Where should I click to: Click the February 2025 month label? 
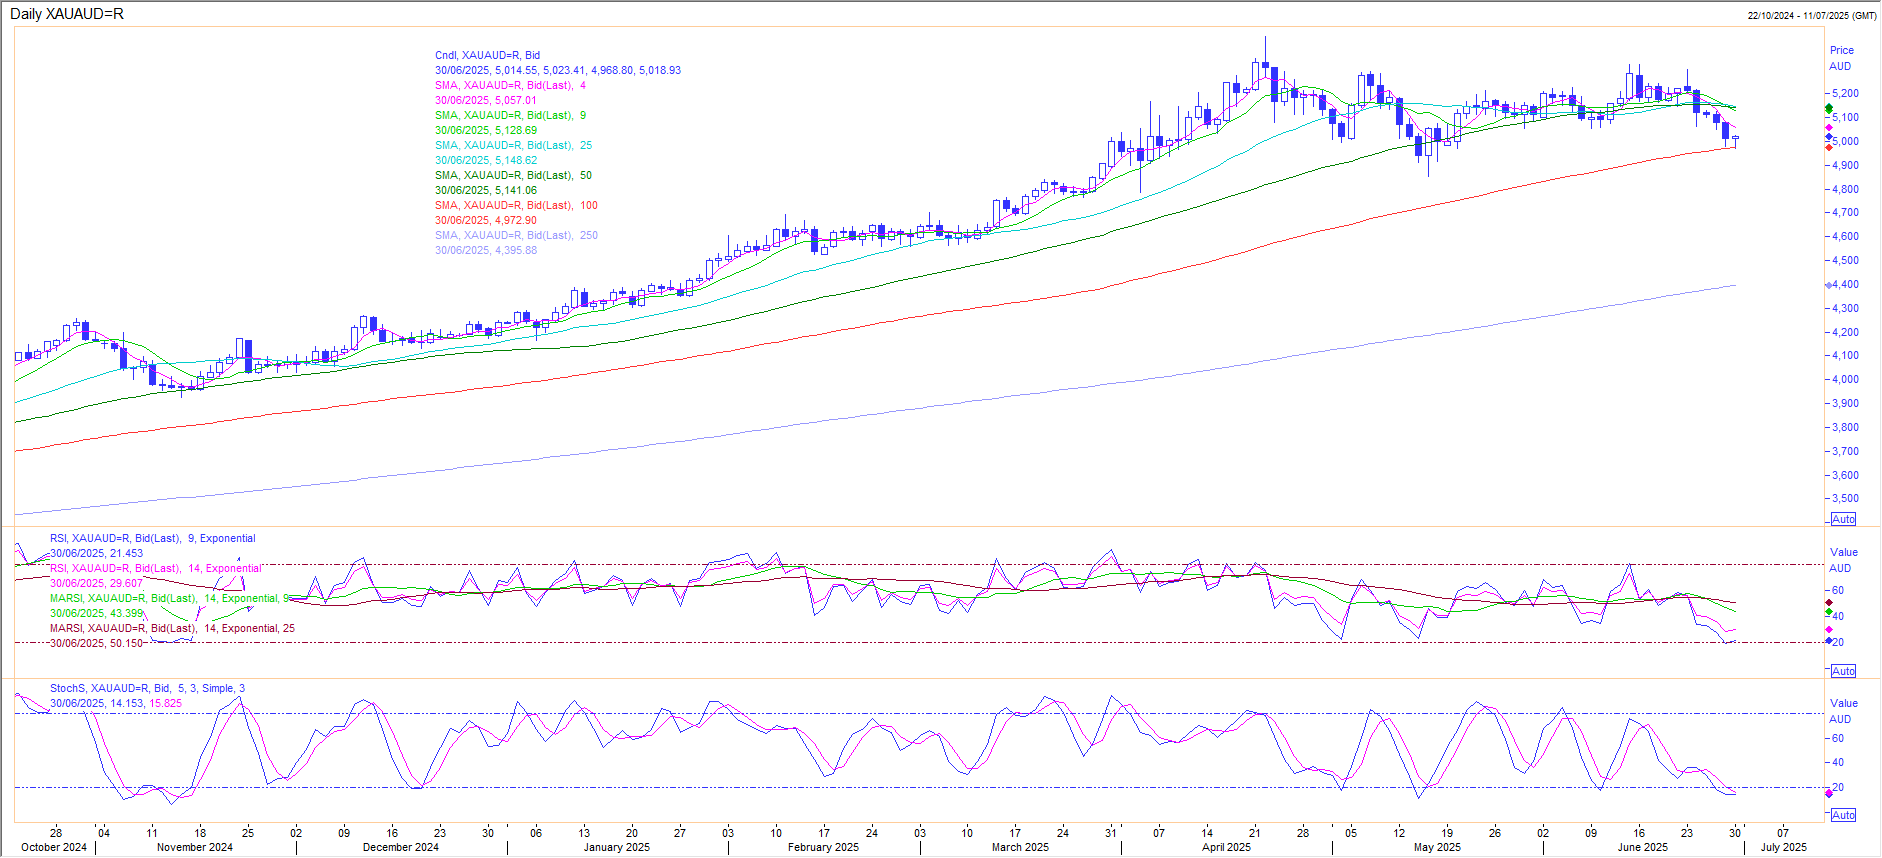824,847
